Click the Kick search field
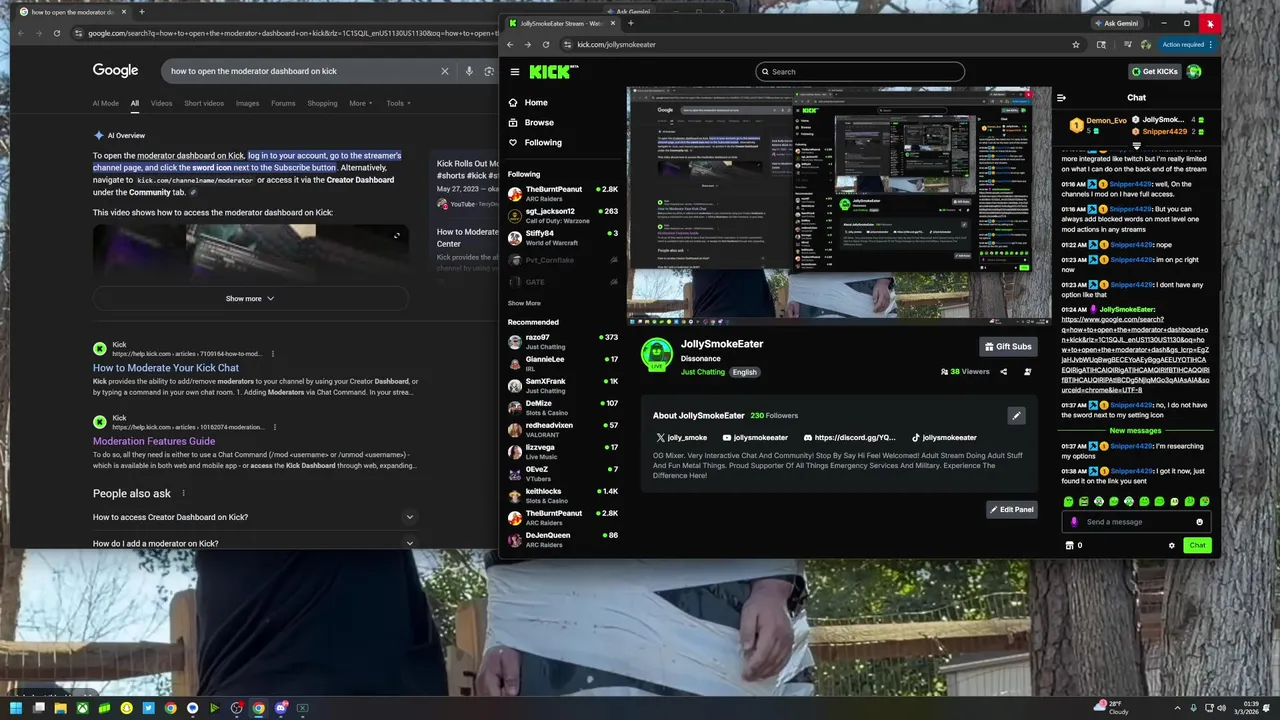Viewport: 1280px width, 720px height. tap(860, 72)
